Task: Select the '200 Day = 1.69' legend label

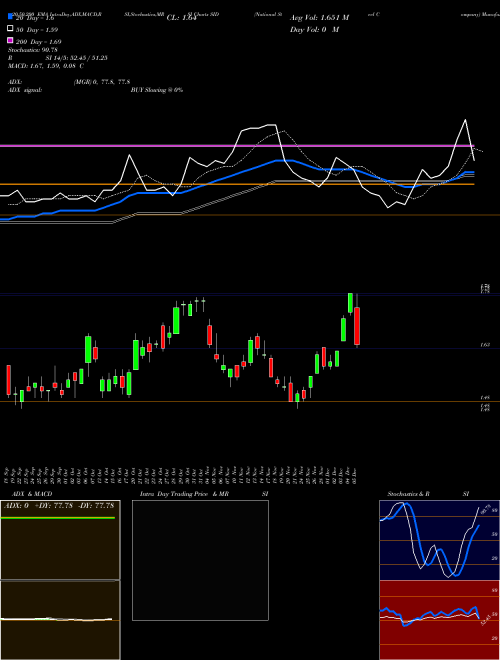Action: pyautogui.click(x=38, y=42)
